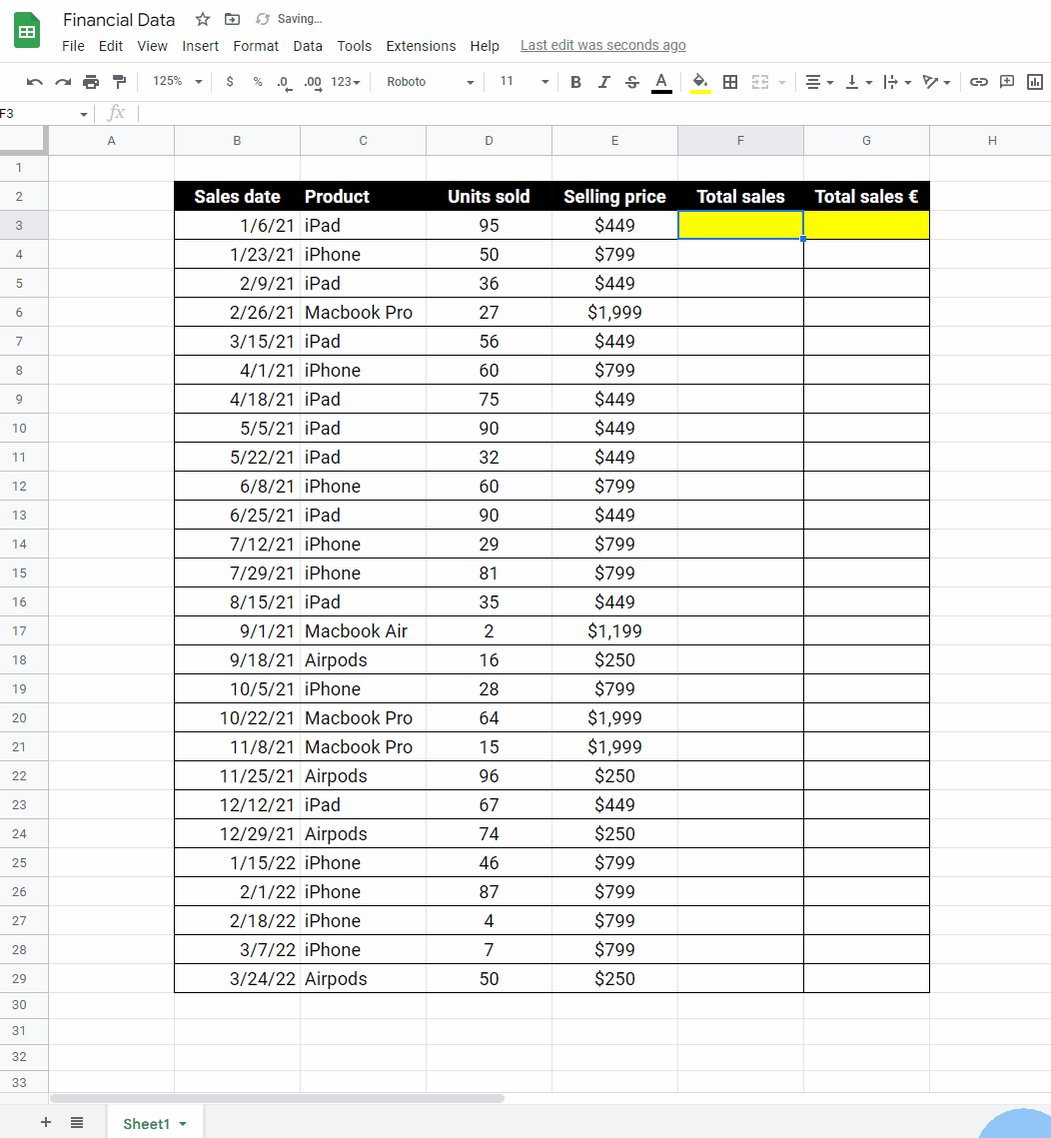Open the name box dropdown arrow
The image size is (1051, 1138).
tap(83, 114)
